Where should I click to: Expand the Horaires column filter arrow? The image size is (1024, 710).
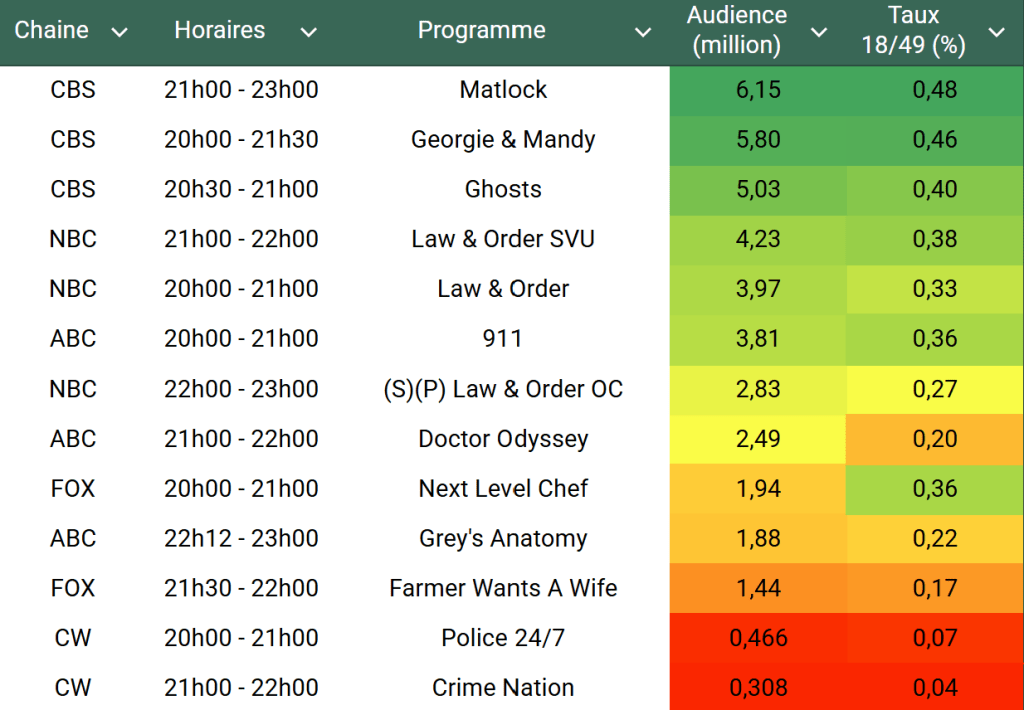[x=309, y=33]
